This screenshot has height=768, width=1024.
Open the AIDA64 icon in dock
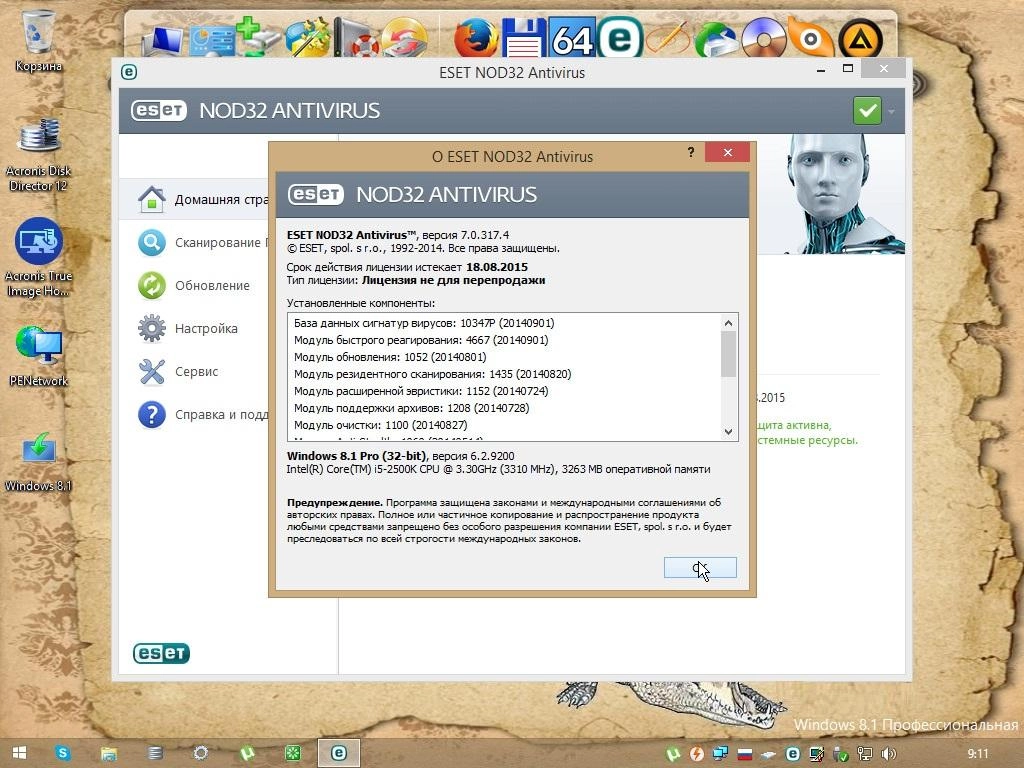pyautogui.click(x=572, y=38)
